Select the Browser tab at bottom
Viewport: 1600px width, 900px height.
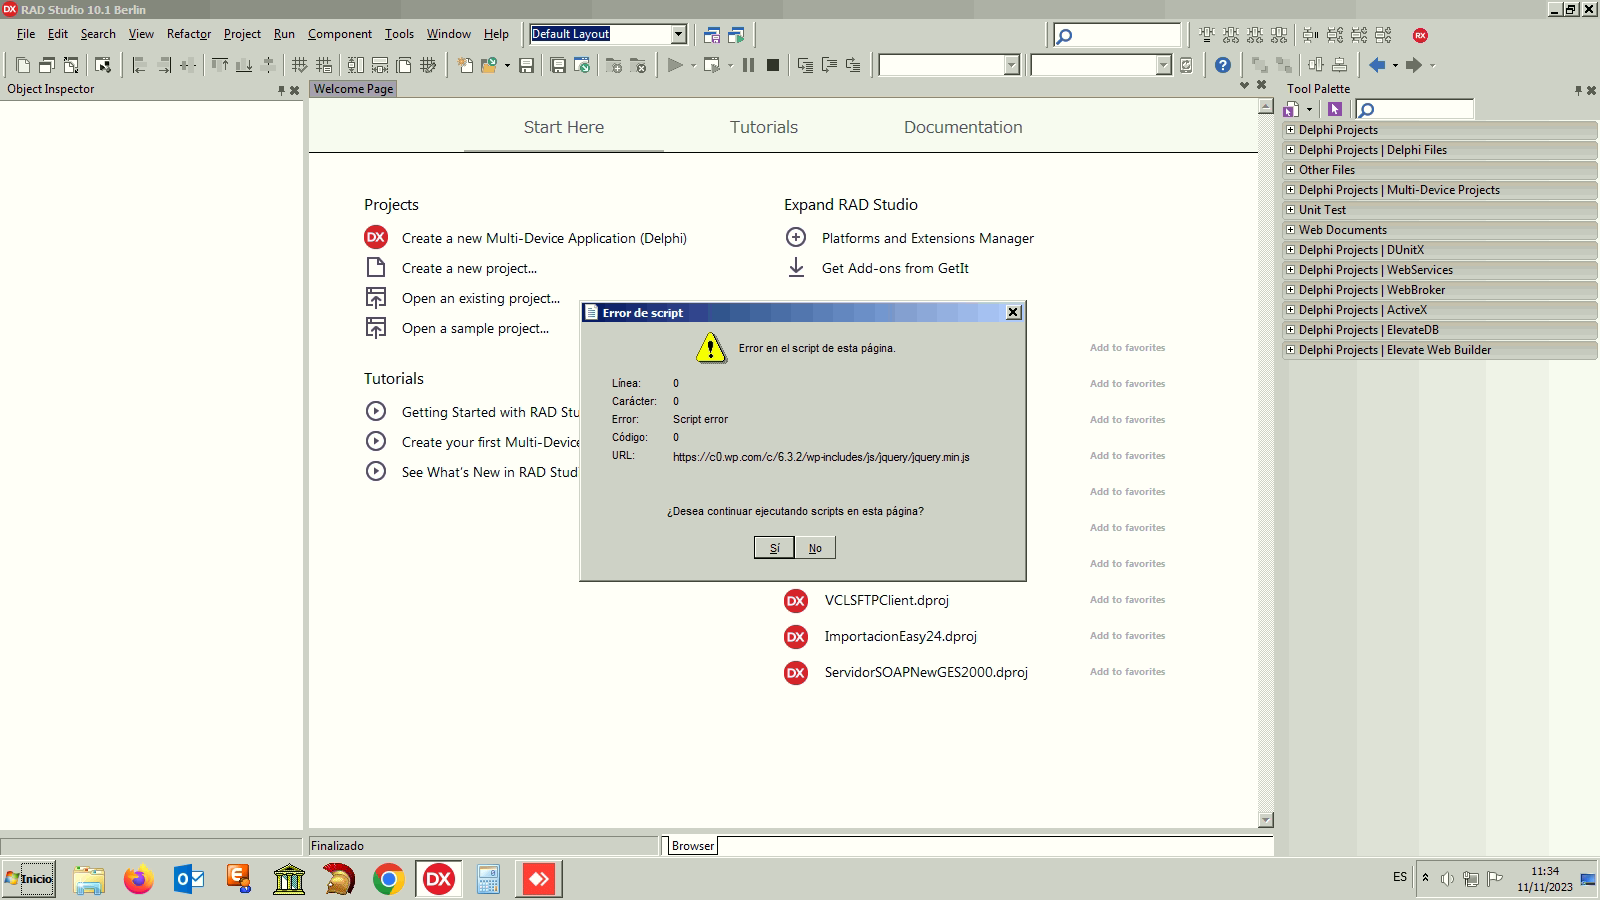point(693,846)
